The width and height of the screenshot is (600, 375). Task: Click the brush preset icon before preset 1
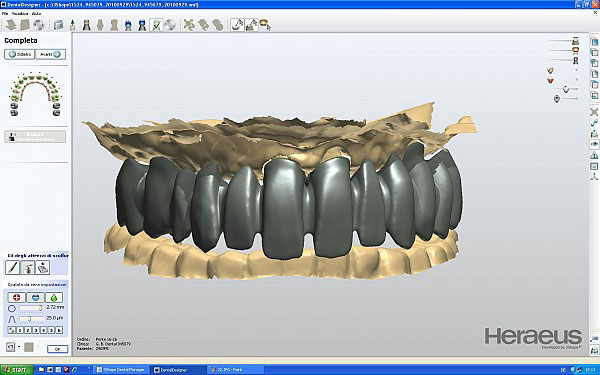click(12, 330)
